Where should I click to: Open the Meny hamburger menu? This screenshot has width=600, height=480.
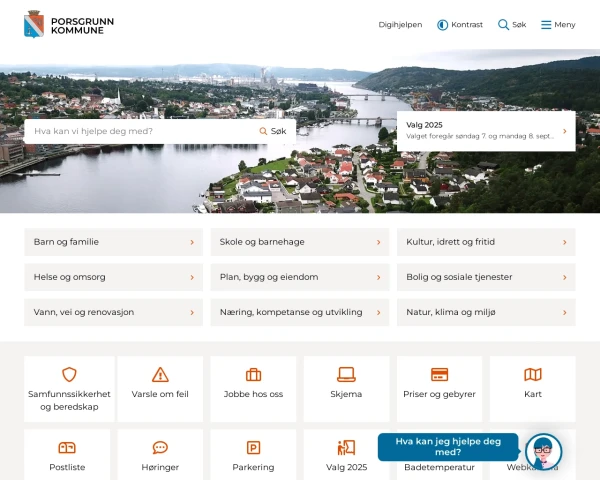pos(558,25)
